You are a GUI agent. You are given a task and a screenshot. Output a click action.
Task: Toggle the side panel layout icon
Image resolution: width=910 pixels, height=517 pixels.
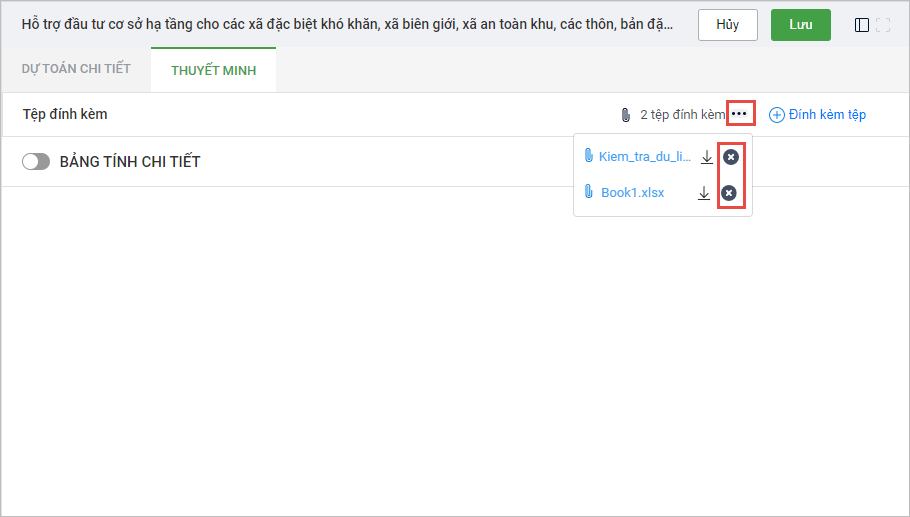pyautogui.click(x=862, y=25)
